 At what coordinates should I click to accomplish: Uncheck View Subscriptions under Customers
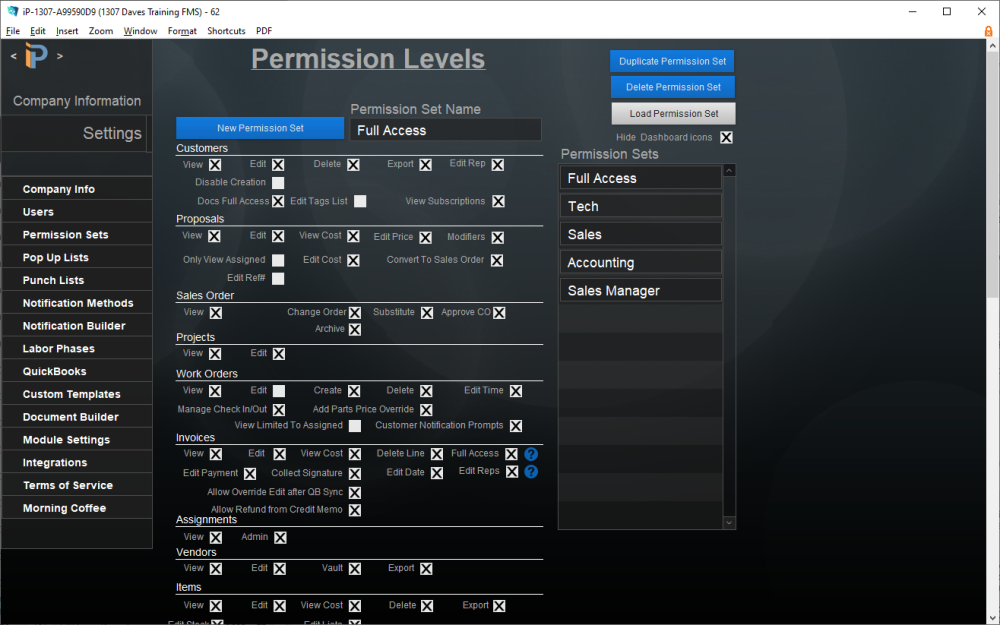497,201
